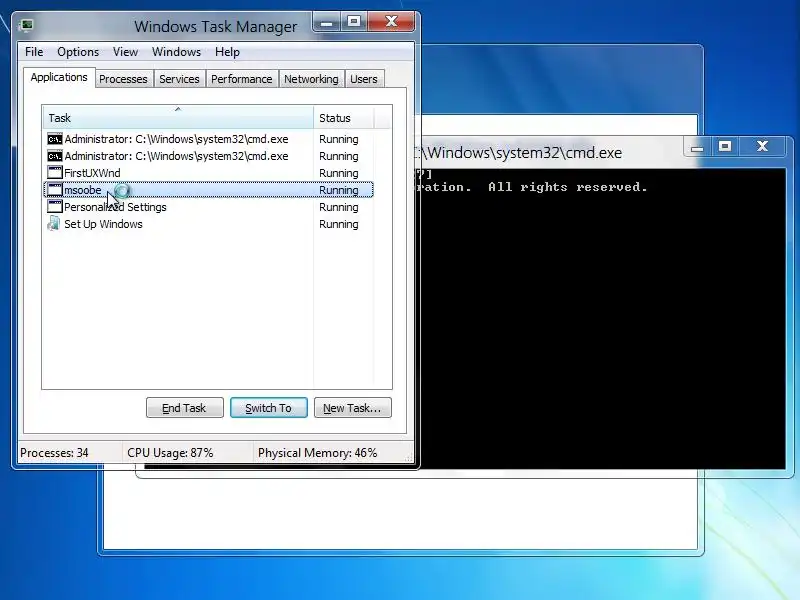
Task: Sort by the Status column header
Action: click(x=344, y=118)
